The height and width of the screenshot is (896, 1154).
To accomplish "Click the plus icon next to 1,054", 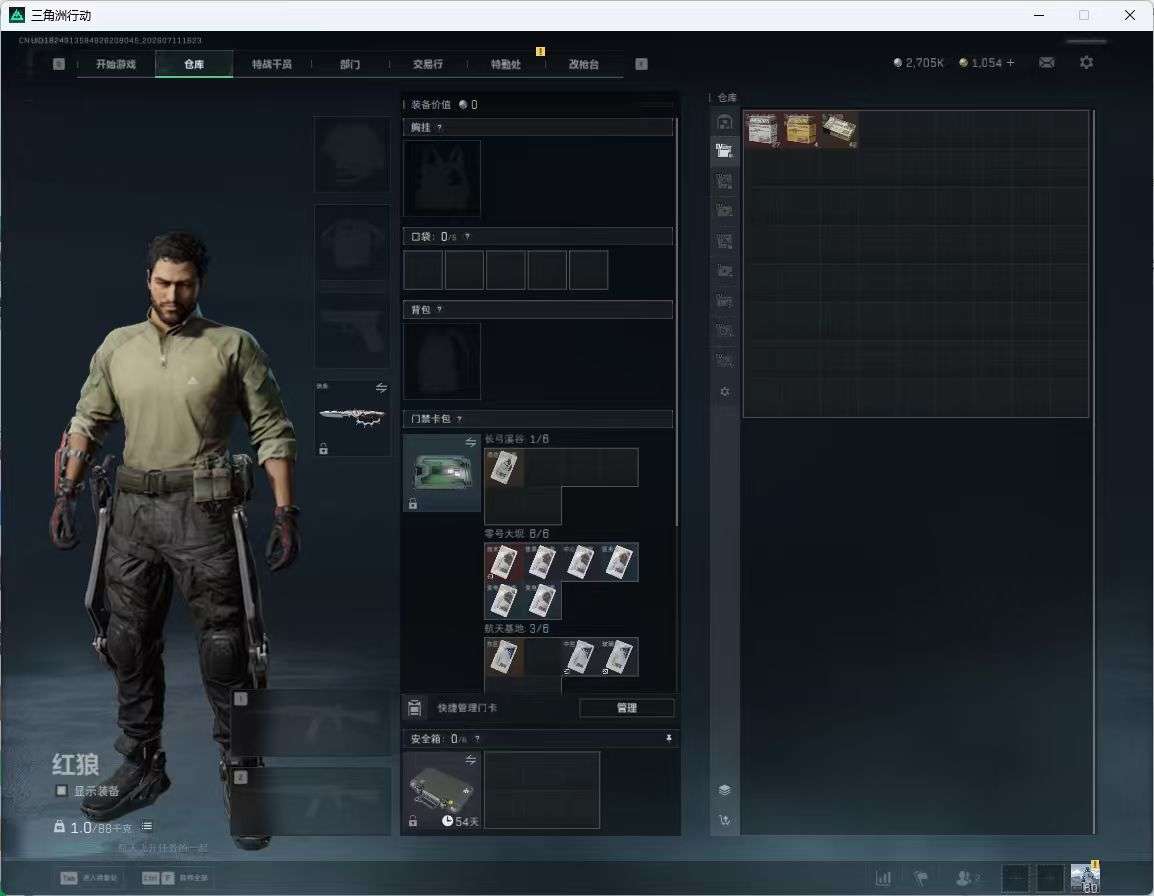I will [1010, 63].
